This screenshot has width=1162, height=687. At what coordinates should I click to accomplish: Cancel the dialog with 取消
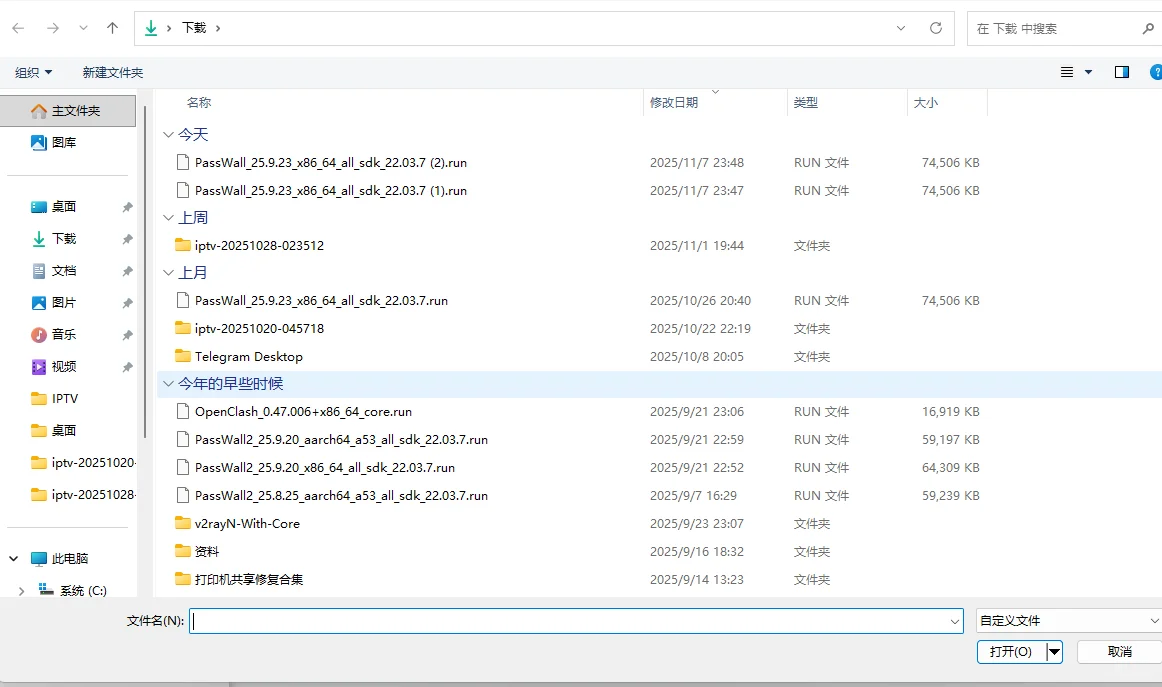click(1120, 651)
